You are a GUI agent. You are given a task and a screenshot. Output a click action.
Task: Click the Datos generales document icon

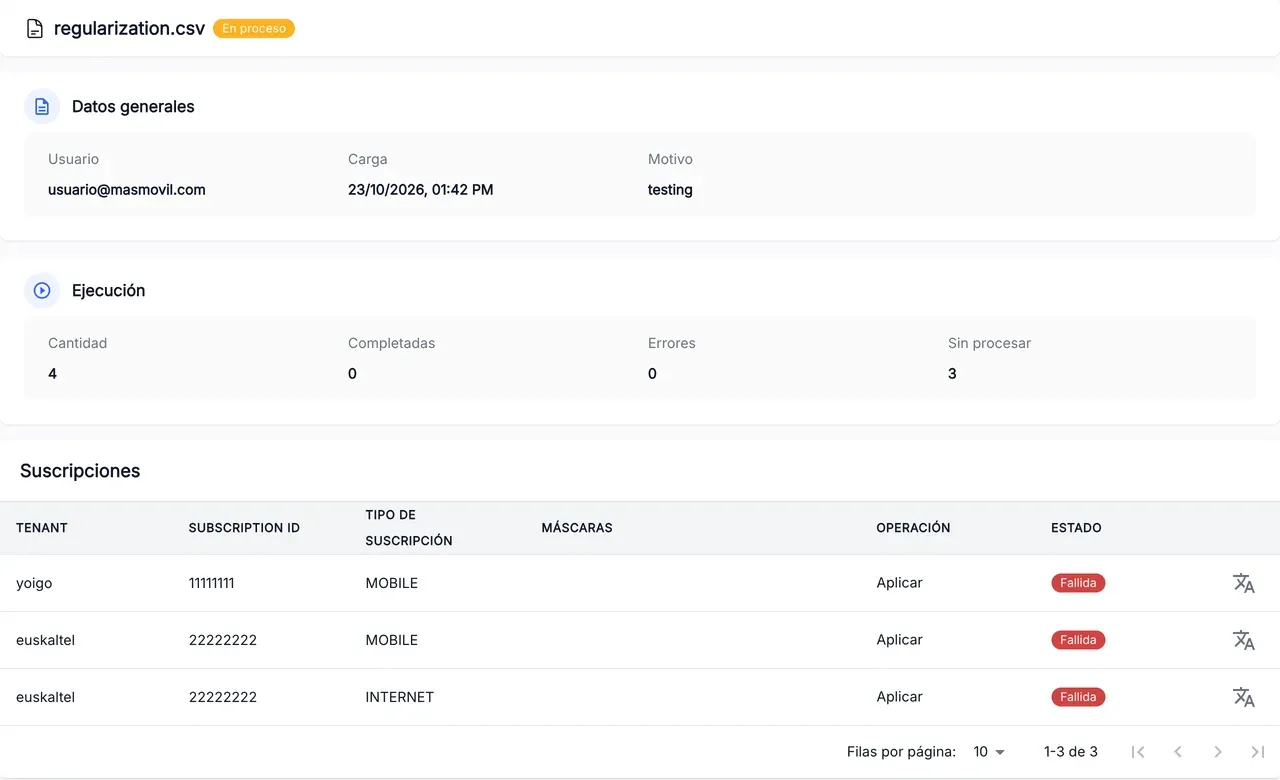(x=42, y=107)
